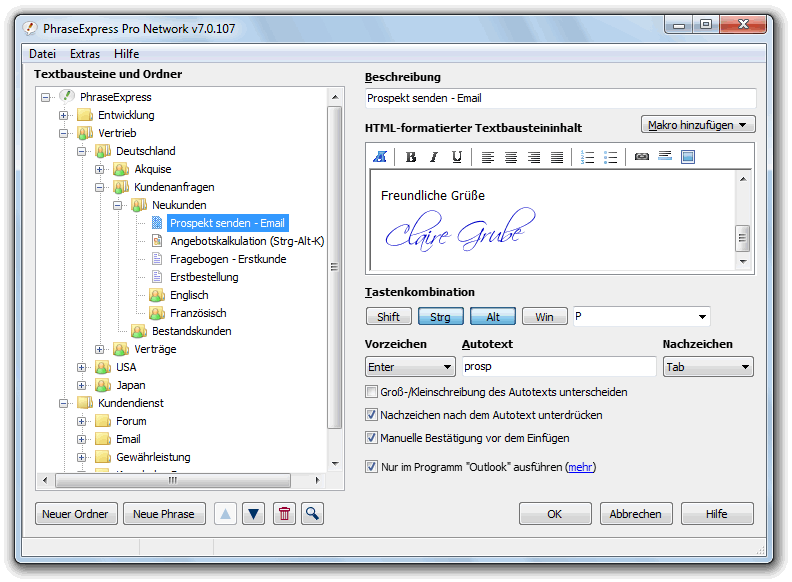Expand the USA folder

coord(81,367)
